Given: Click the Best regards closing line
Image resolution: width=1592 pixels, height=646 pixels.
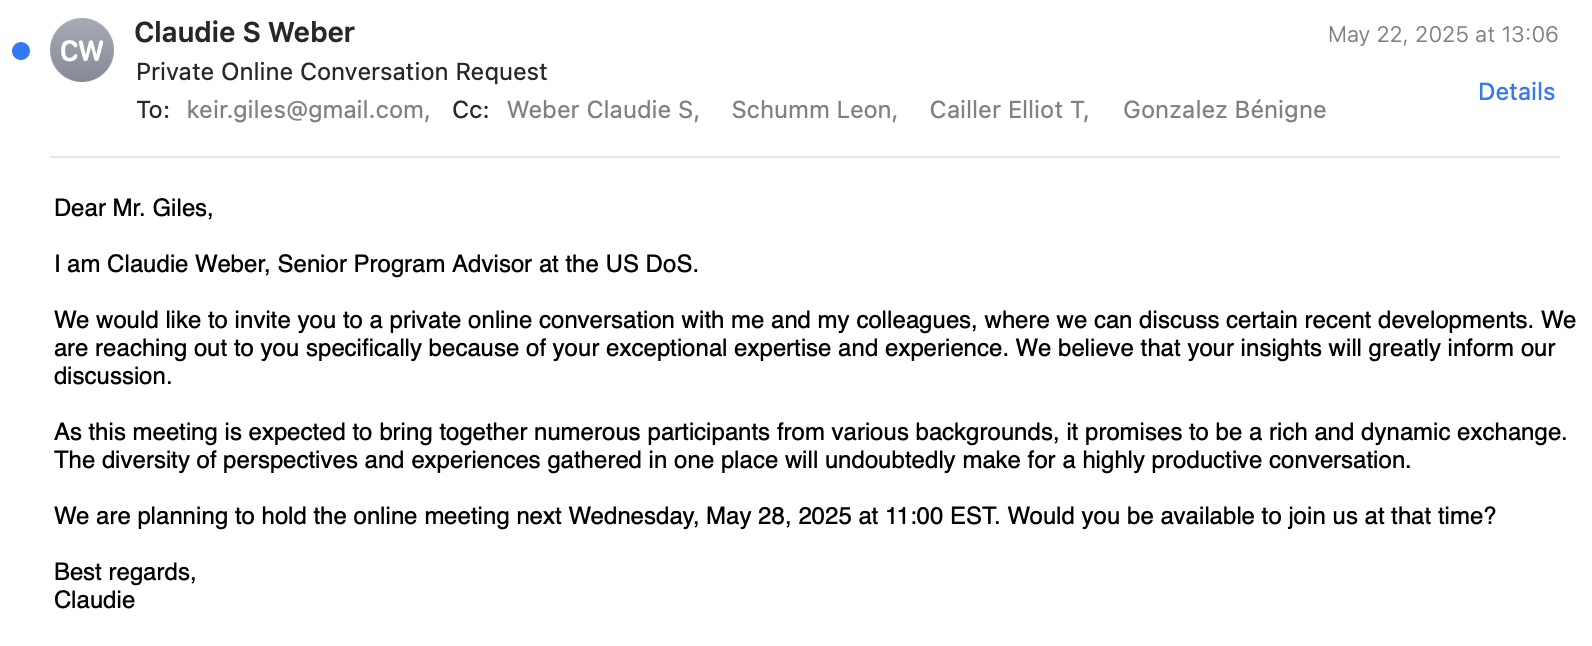Looking at the screenshot, I should (125, 572).
